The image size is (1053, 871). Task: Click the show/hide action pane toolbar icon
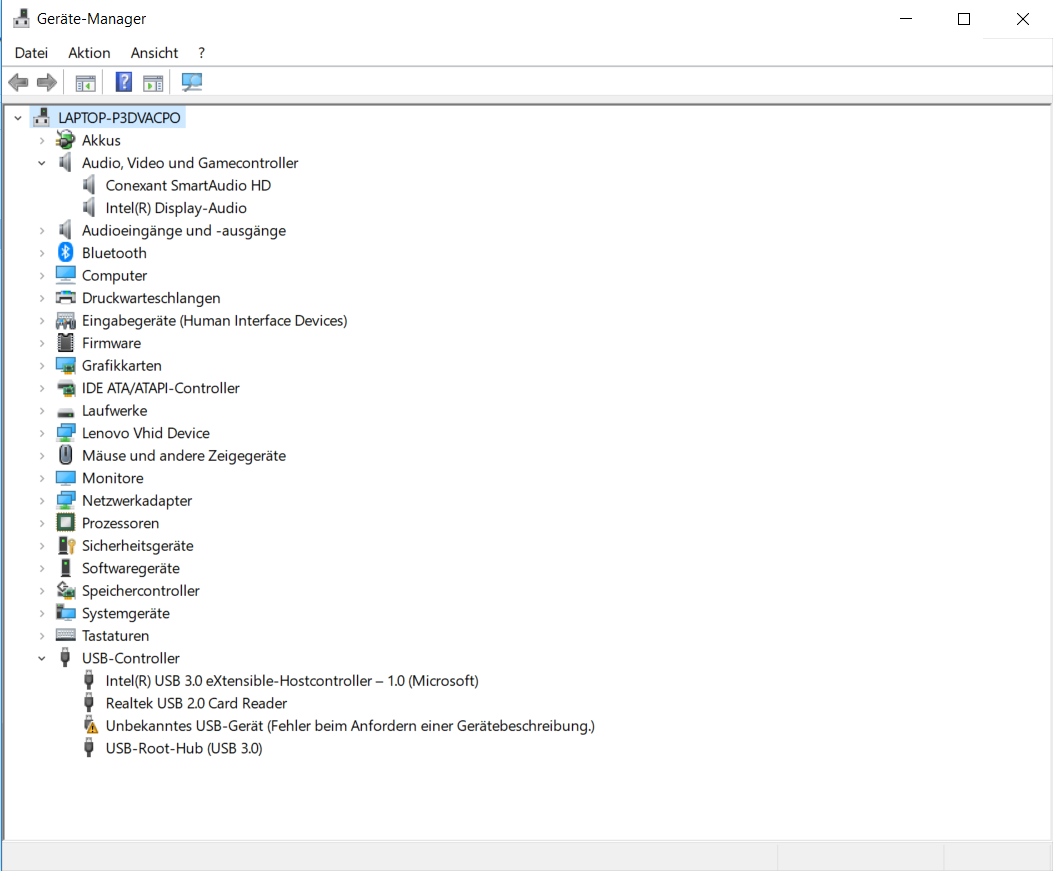[153, 82]
